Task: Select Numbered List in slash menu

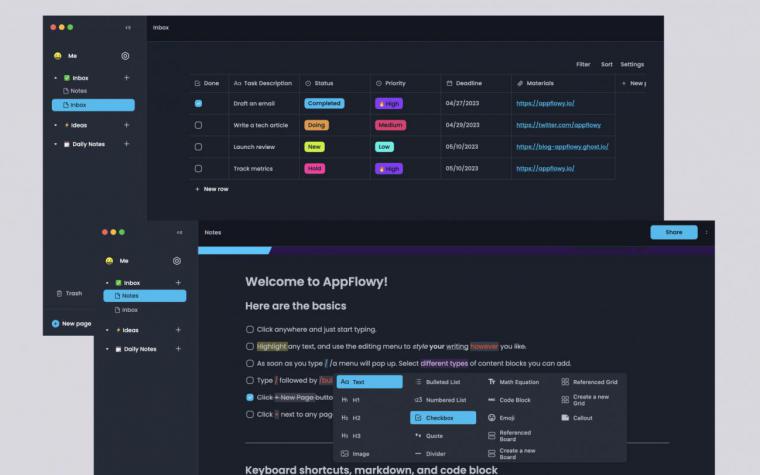Action: [440, 400]
